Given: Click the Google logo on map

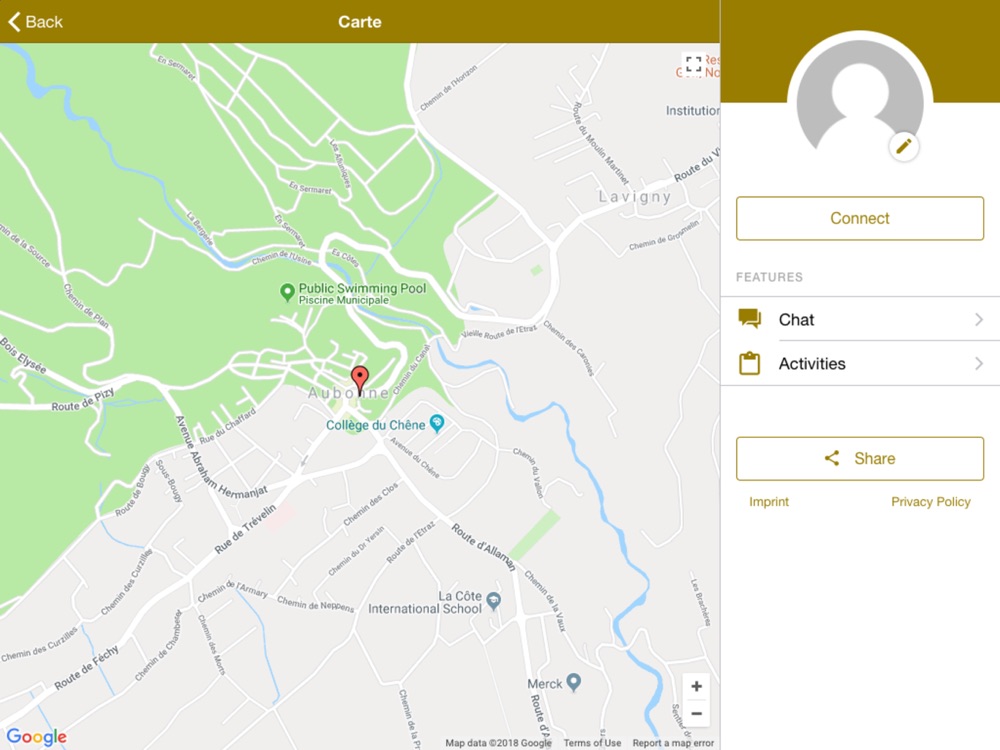Looking at the screenshot, I should (x=36, y=737).
